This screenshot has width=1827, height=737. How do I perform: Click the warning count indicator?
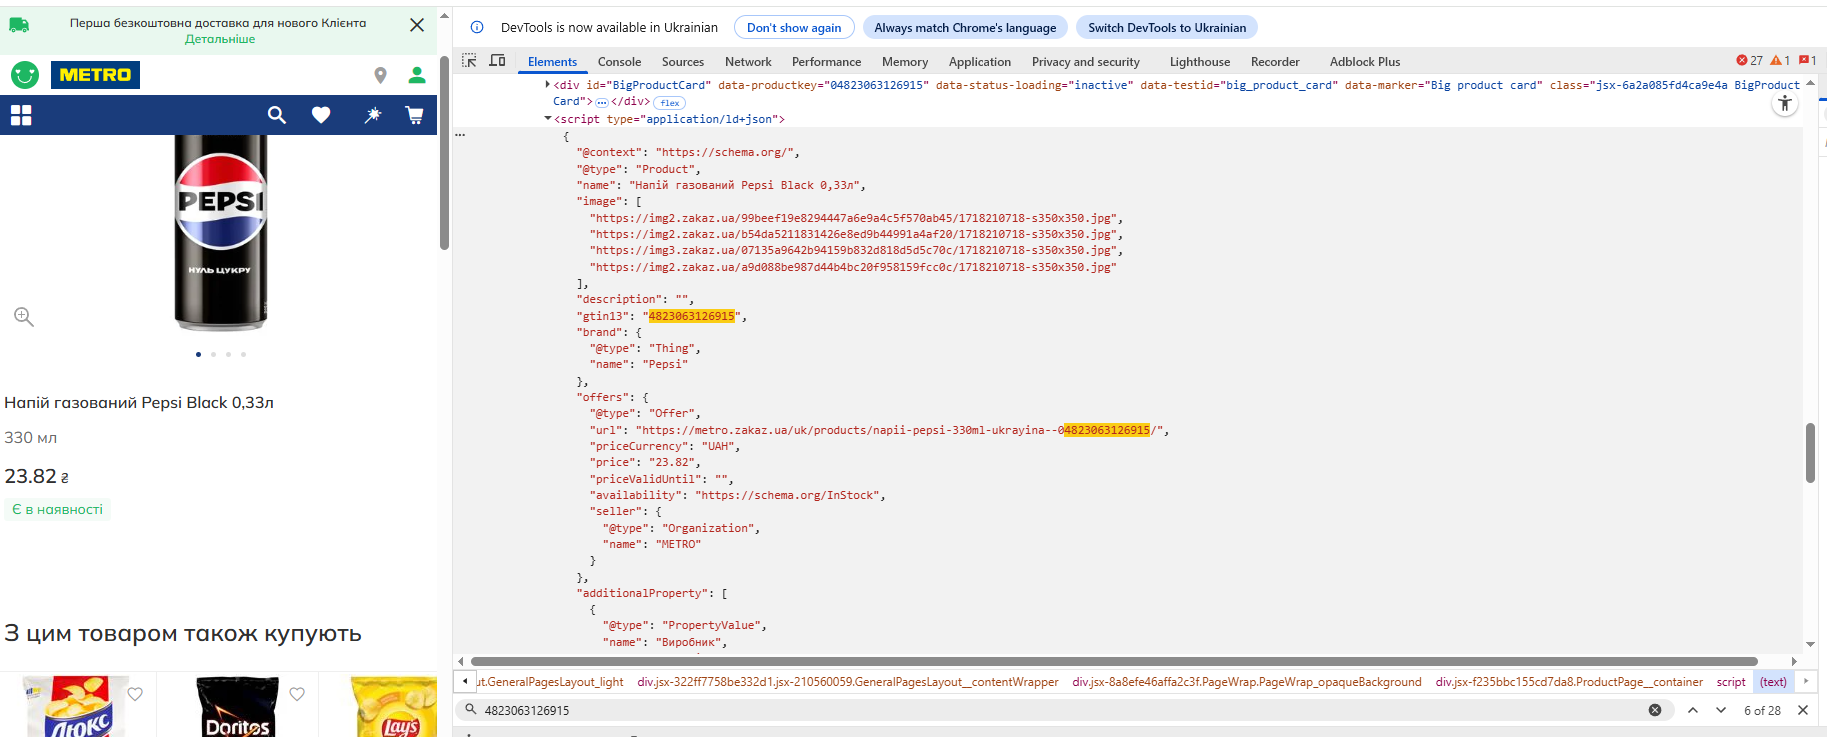click(x=1780, y=61)
